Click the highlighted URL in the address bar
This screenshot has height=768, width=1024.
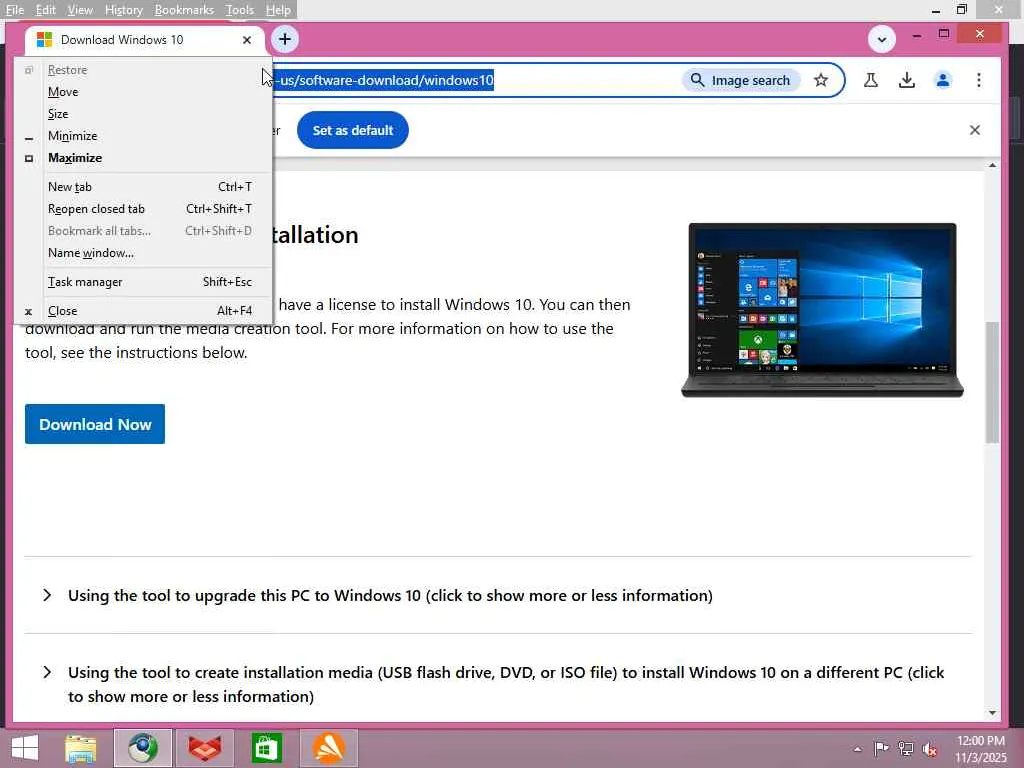click(385, 80)
